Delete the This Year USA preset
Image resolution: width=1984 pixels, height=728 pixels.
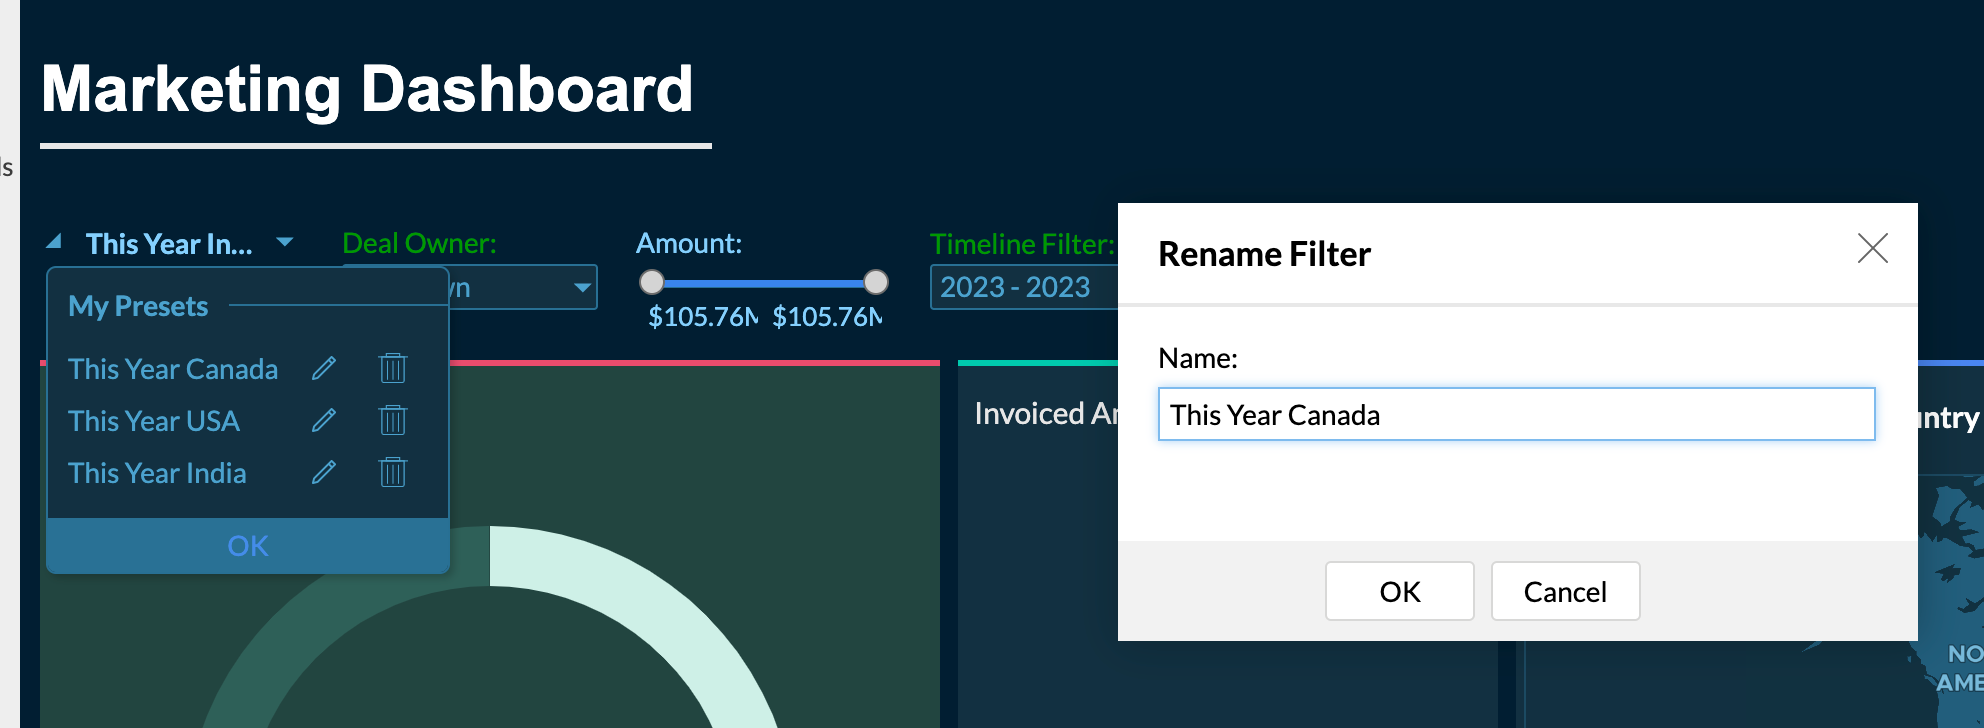(393, 420)
